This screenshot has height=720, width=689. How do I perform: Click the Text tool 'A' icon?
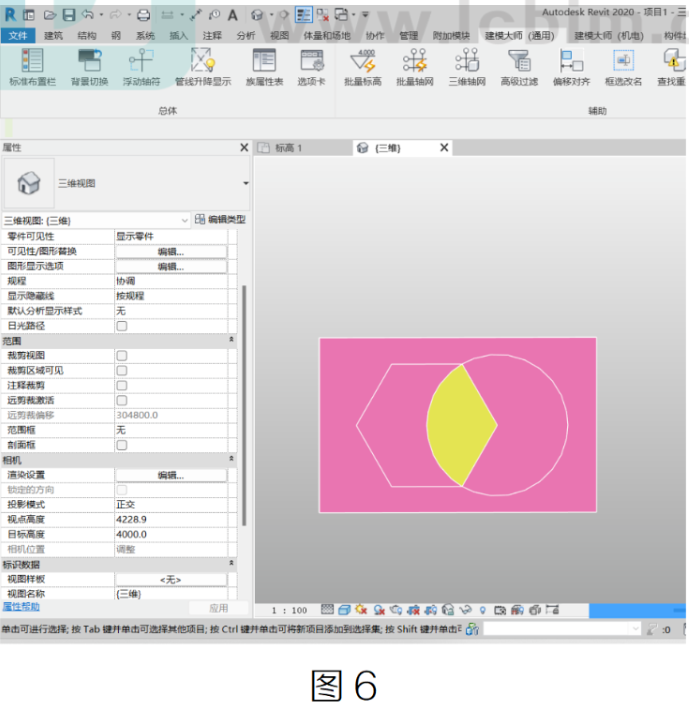[x=232, y=15]
